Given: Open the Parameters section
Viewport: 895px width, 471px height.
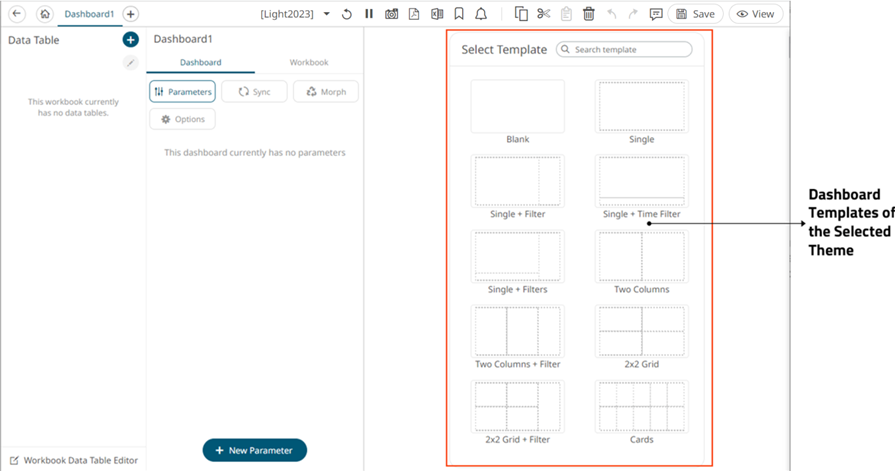Looking at the screenshot, I should click(x=183, y=91).
